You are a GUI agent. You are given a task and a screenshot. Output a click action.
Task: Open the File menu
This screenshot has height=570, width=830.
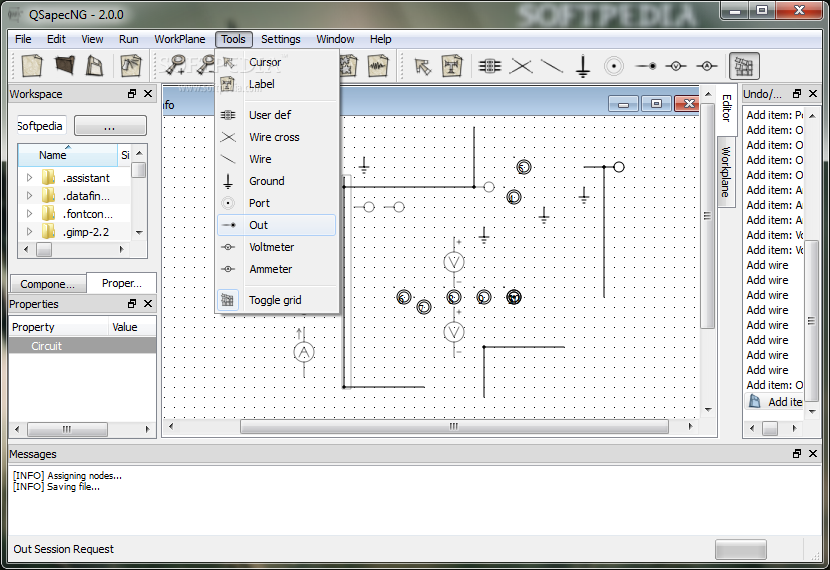click(x=23, y=39)
